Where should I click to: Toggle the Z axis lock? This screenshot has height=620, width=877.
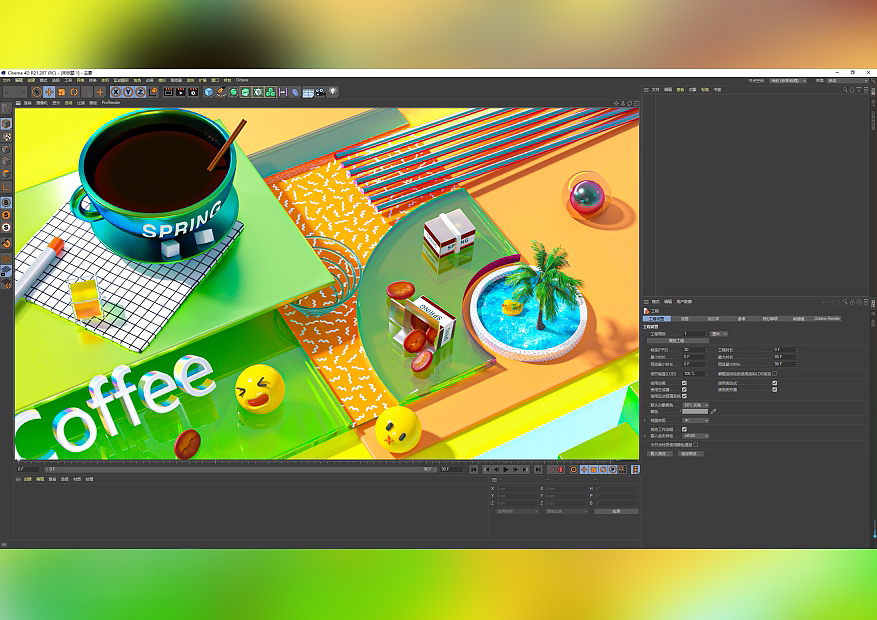[x=140, y=92]
